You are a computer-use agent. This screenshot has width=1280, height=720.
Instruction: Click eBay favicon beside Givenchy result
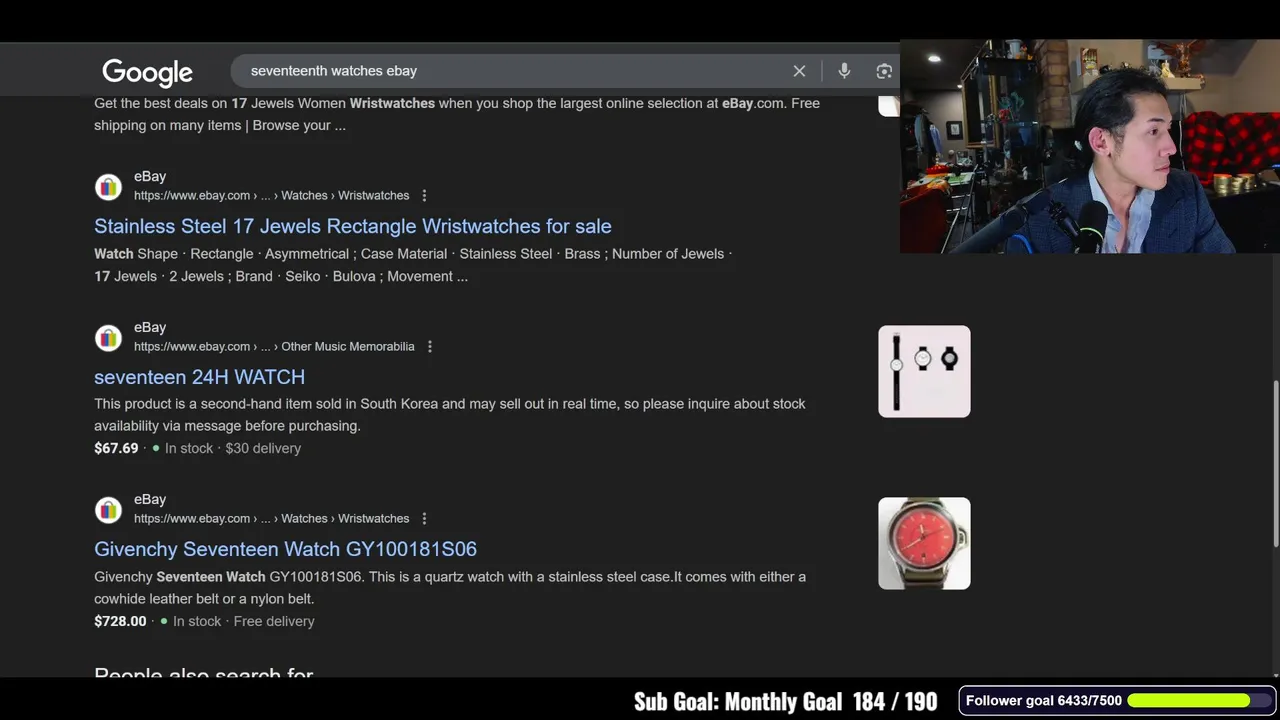point(108,510)
